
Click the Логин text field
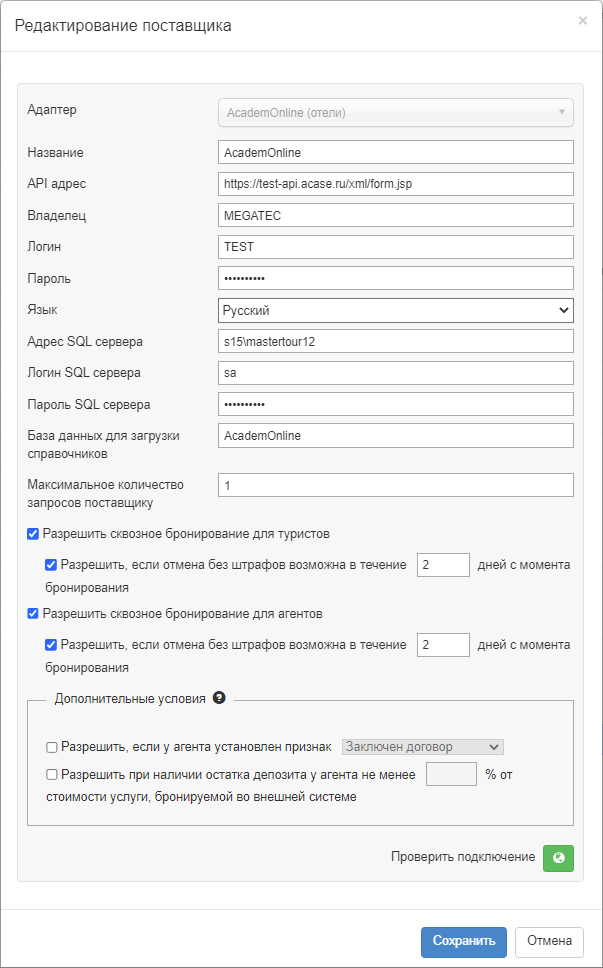pos(395,247)
